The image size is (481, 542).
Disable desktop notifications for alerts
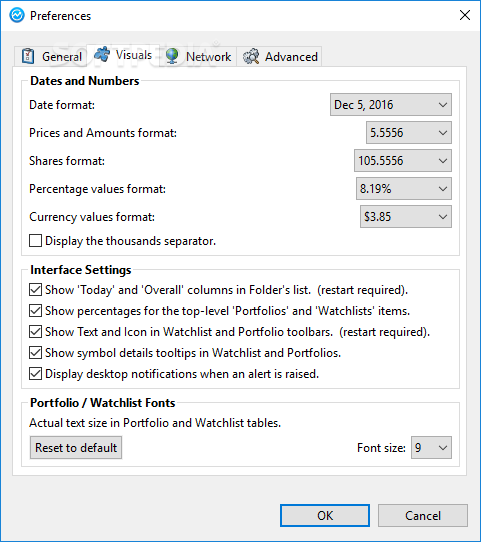[36, 374]
